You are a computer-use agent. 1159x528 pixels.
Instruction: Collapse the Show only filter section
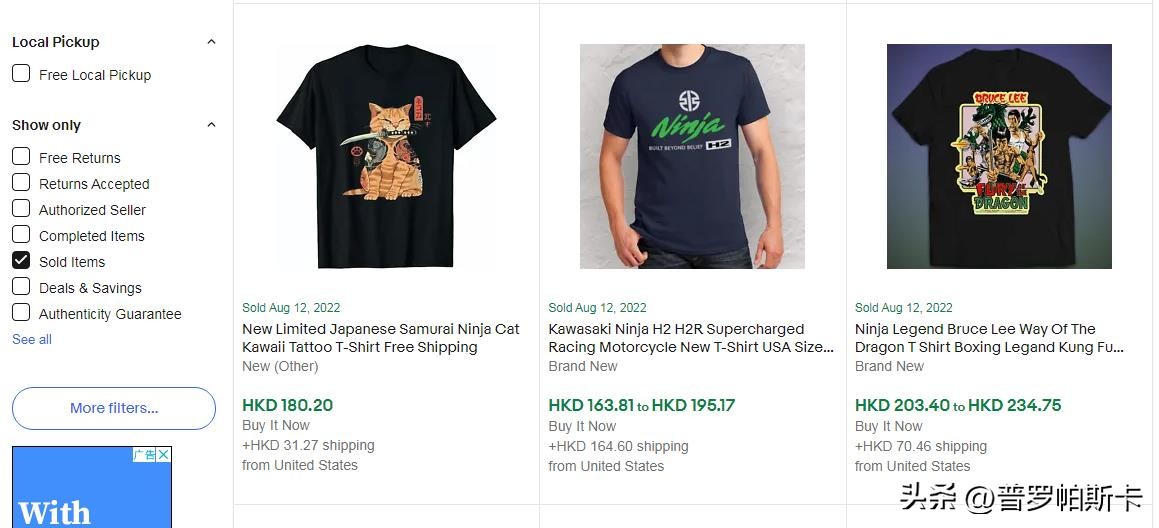click(211, 125)
